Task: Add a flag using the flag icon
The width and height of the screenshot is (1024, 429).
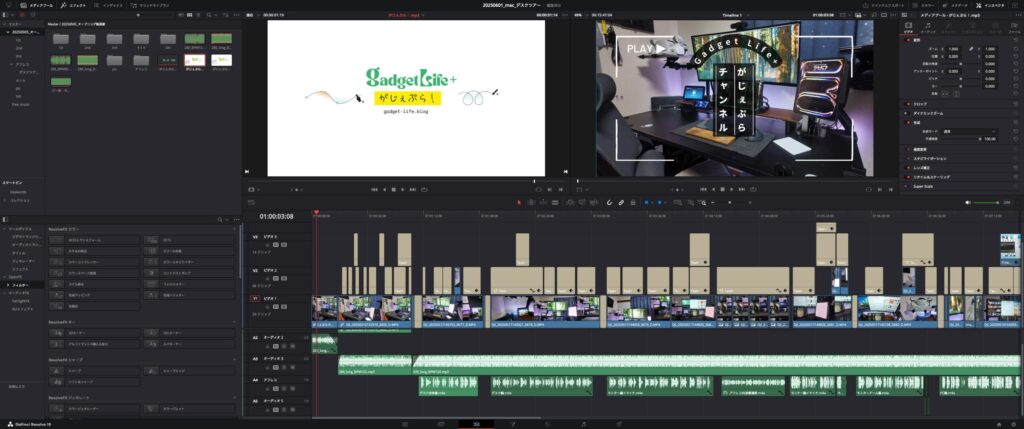Action: coord(647,202)
